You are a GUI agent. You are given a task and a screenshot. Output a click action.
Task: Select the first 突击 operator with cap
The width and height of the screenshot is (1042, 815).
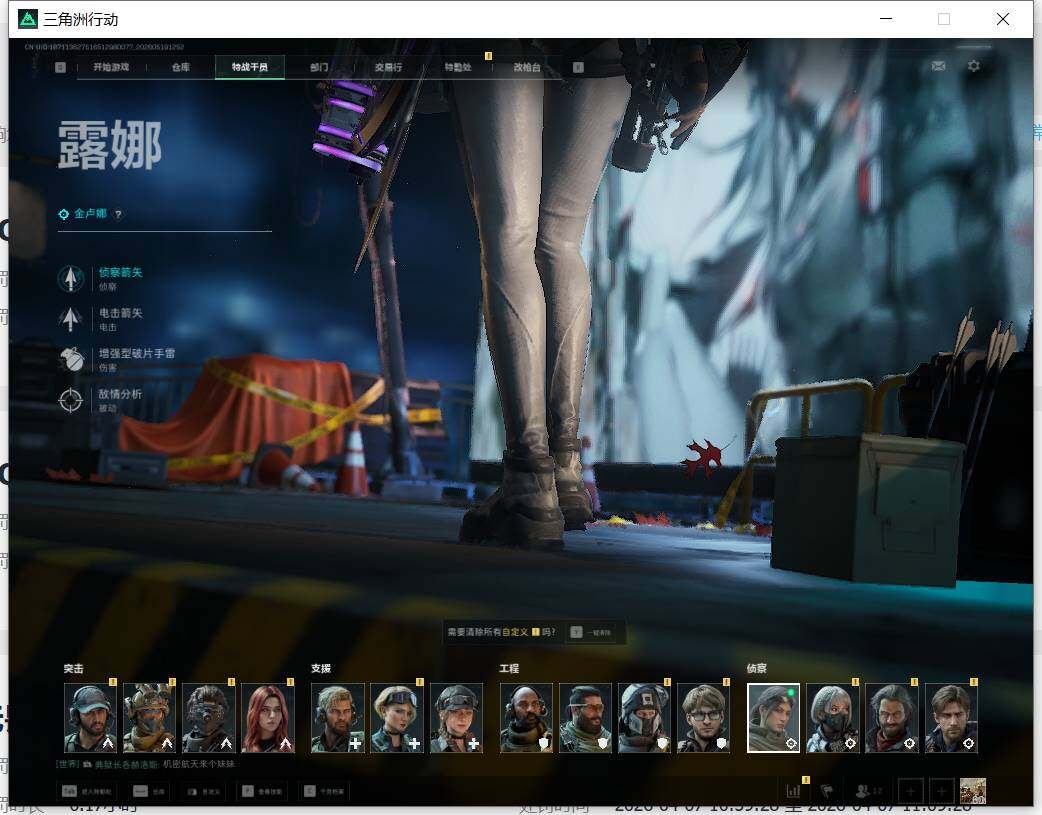coord(90,718)
